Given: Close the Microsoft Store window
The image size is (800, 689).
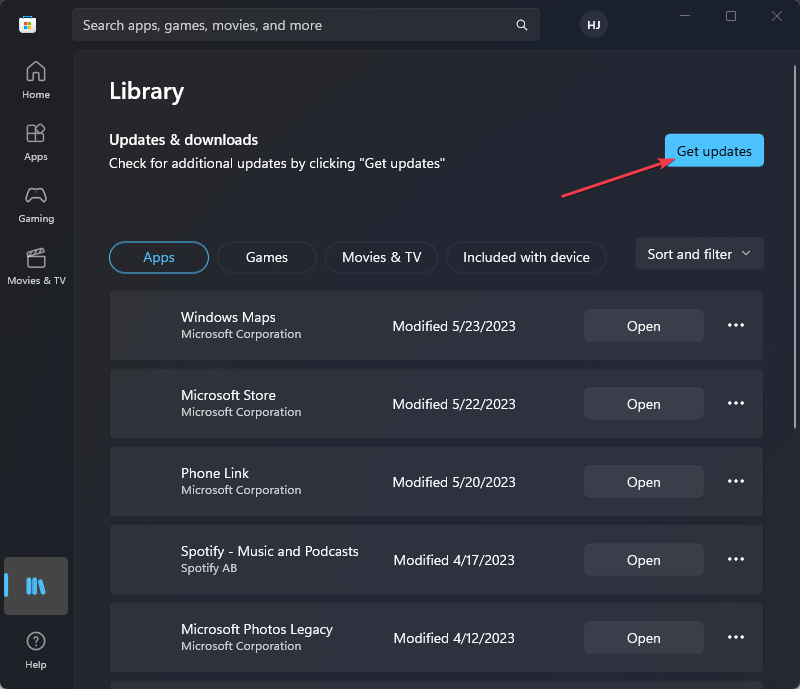Looking at the screenshot, I should (x=777, y=16).
